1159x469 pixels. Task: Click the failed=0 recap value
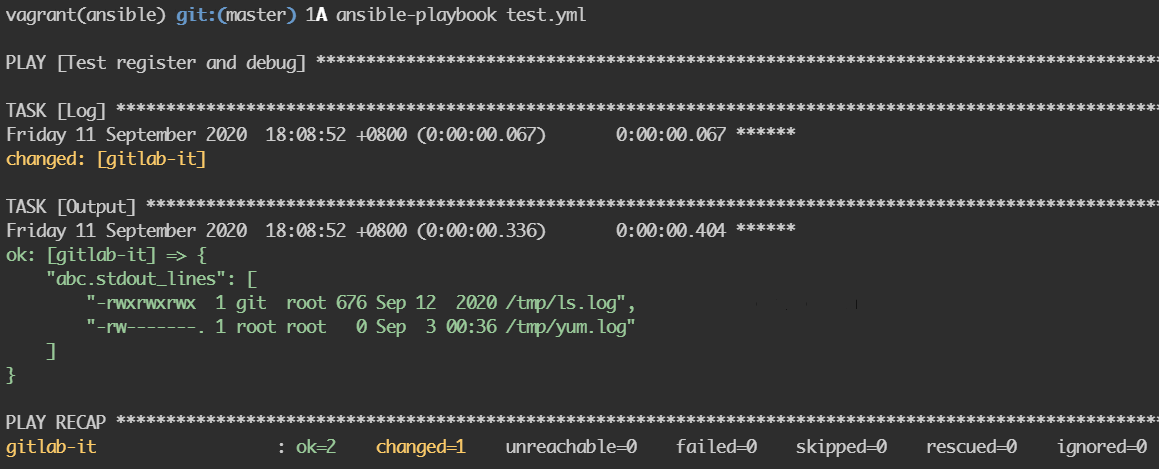(716, 447)
